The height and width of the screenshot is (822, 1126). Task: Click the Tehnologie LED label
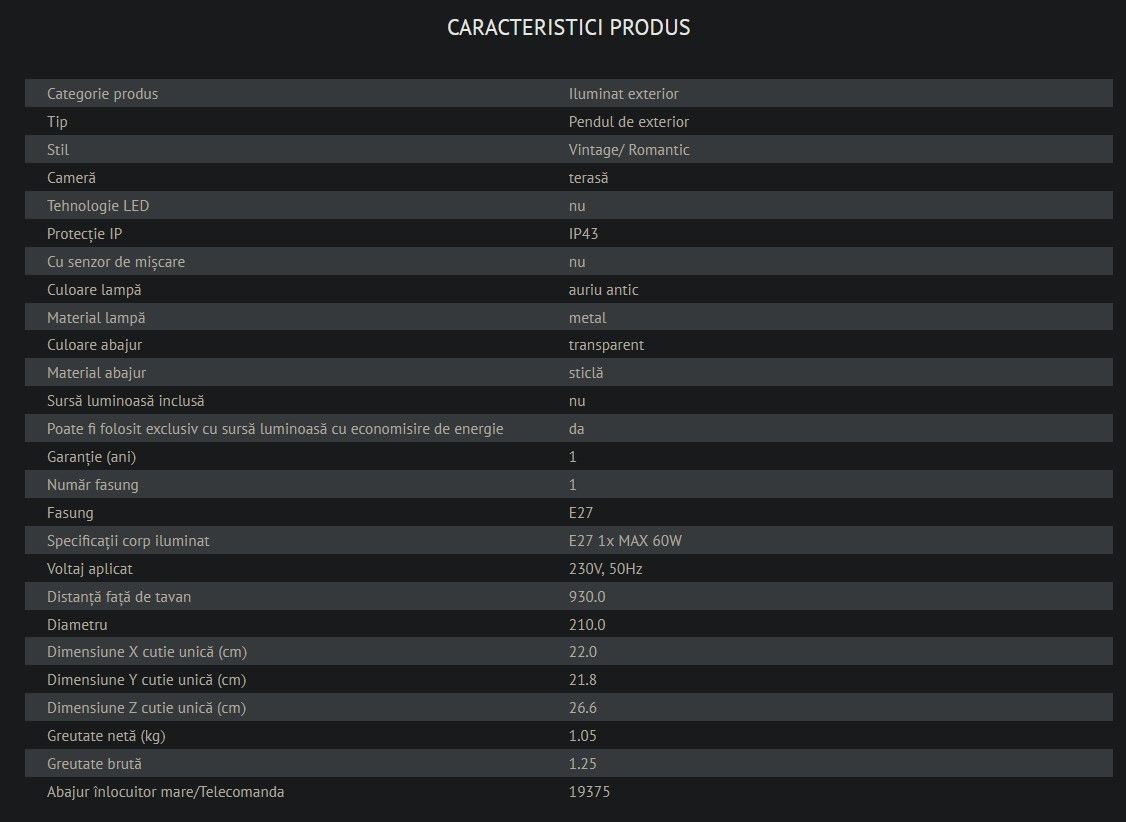point(98,206)
